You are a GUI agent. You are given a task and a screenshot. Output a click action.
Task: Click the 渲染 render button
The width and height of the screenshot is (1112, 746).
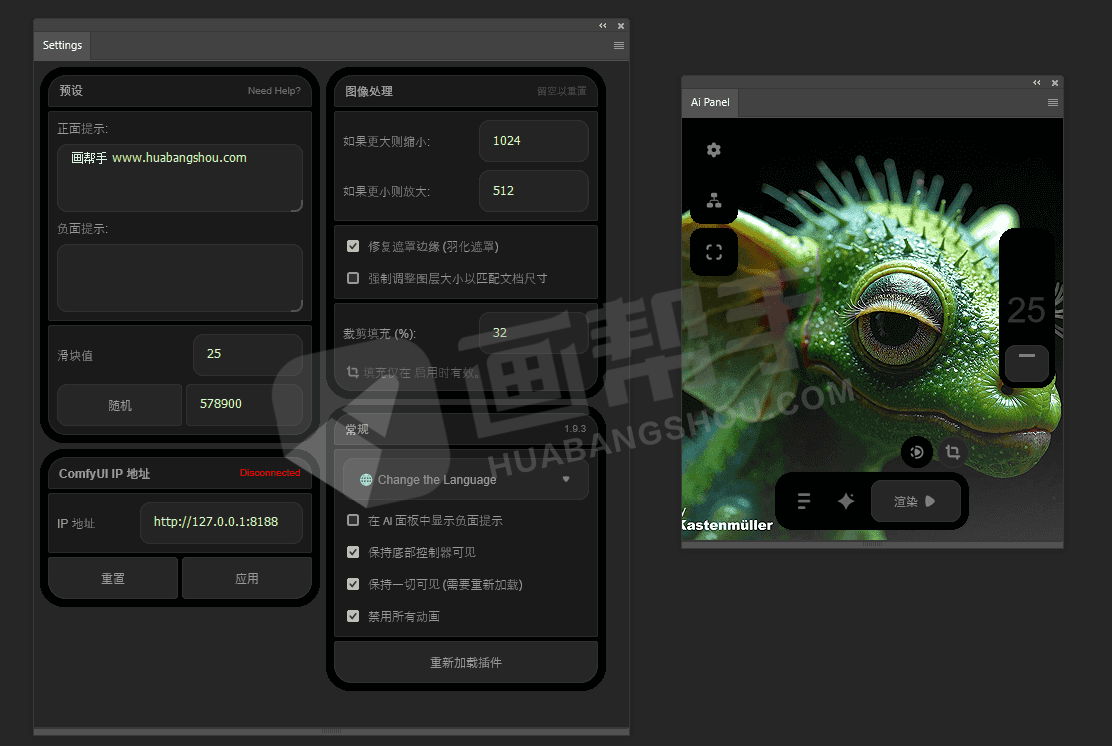[x=915, y=501]
